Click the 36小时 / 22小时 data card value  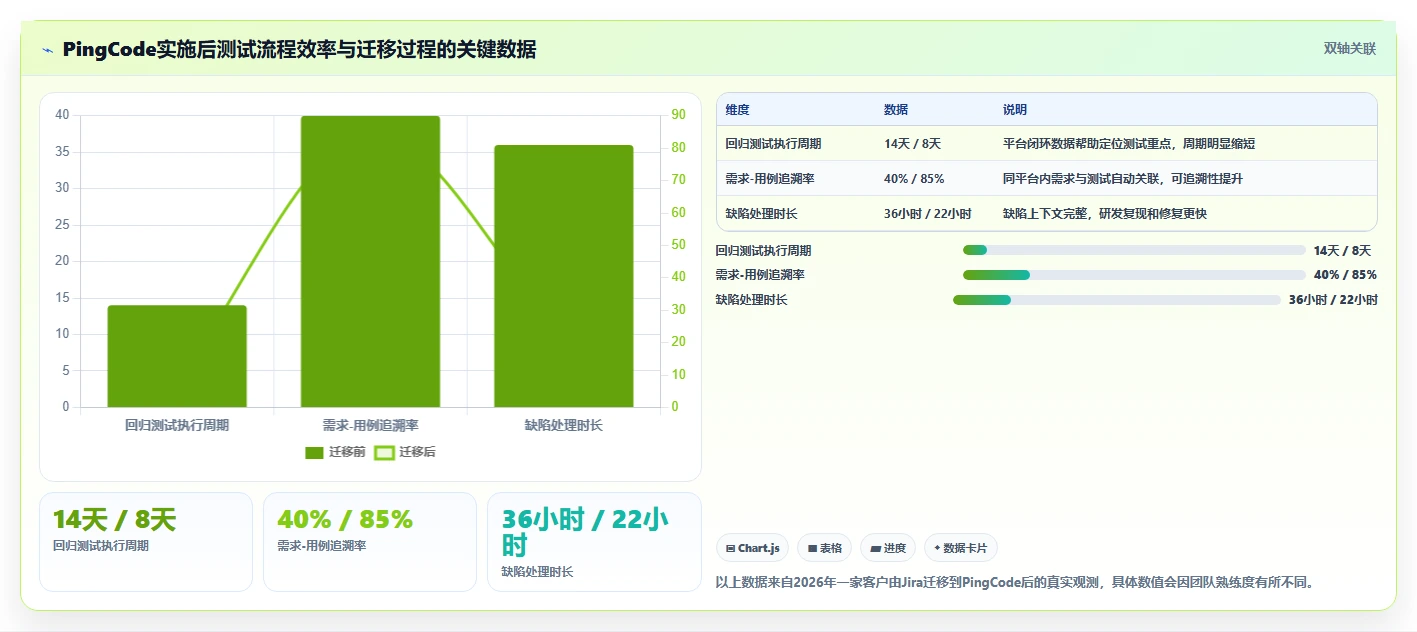point(585,533)
